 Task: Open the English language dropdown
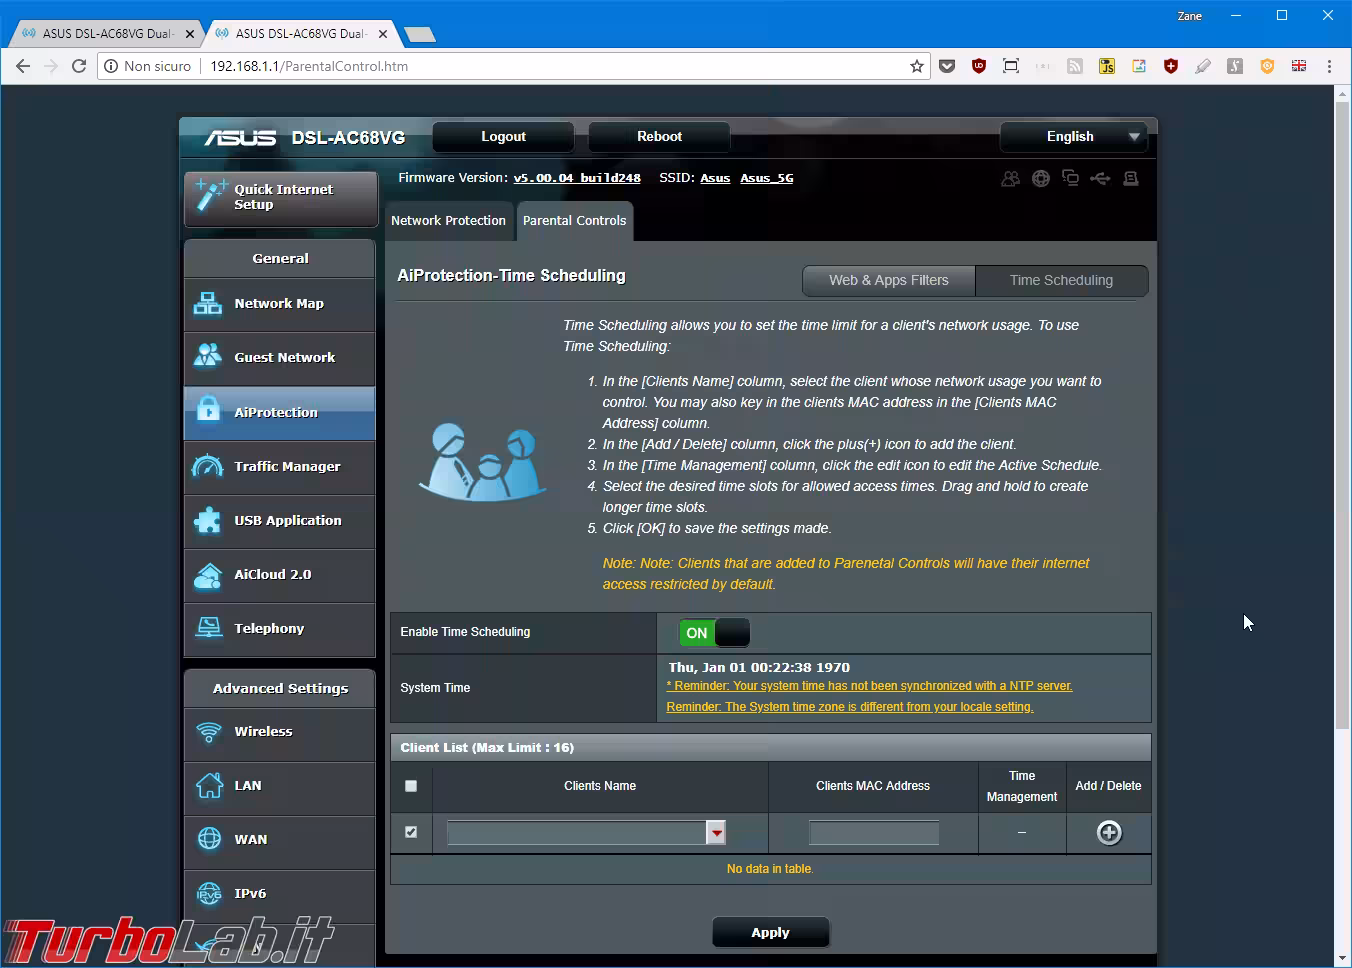click(1073, 137)
